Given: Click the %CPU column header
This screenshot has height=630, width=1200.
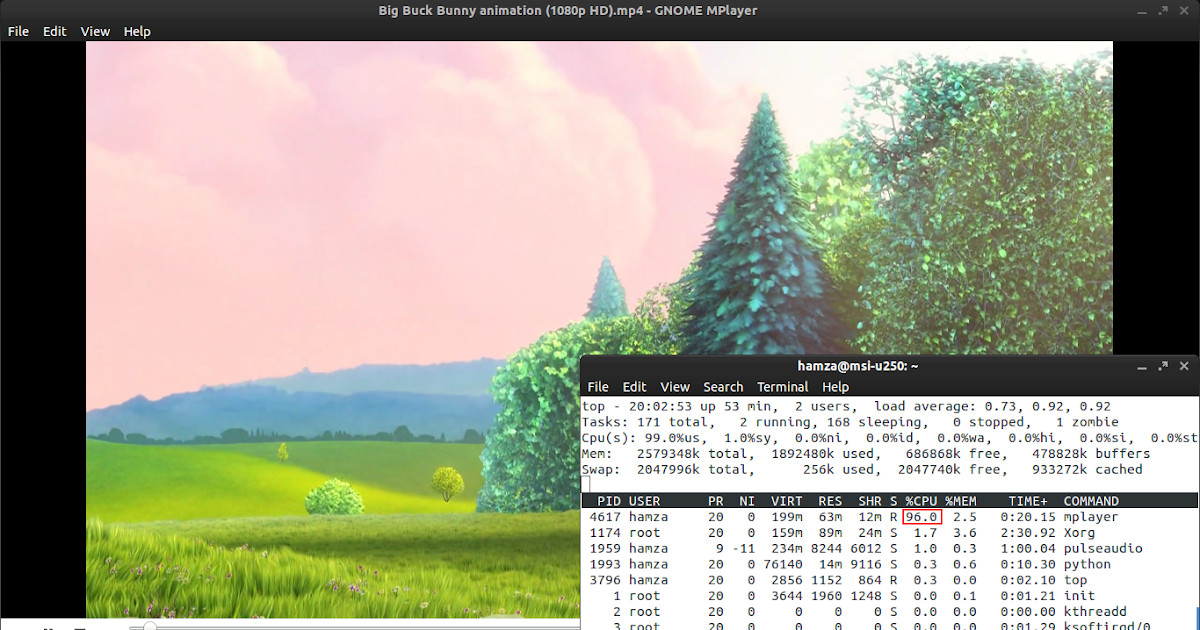Looking at the screenshot, I should tap(921, 501).
